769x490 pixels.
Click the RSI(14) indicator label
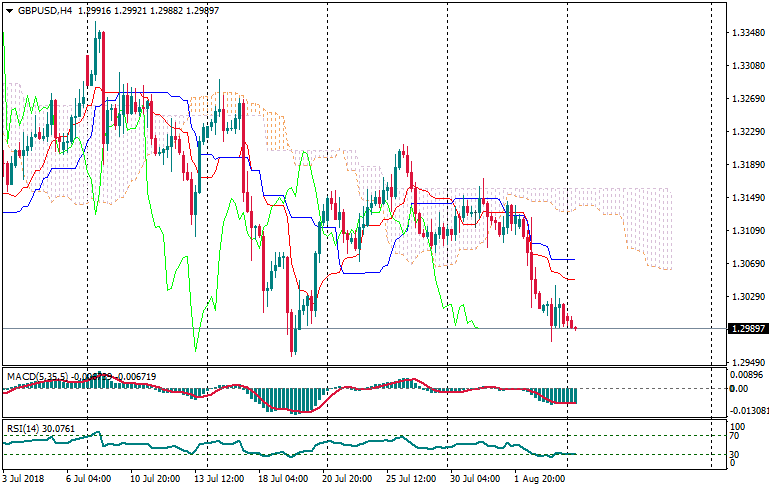23,429
